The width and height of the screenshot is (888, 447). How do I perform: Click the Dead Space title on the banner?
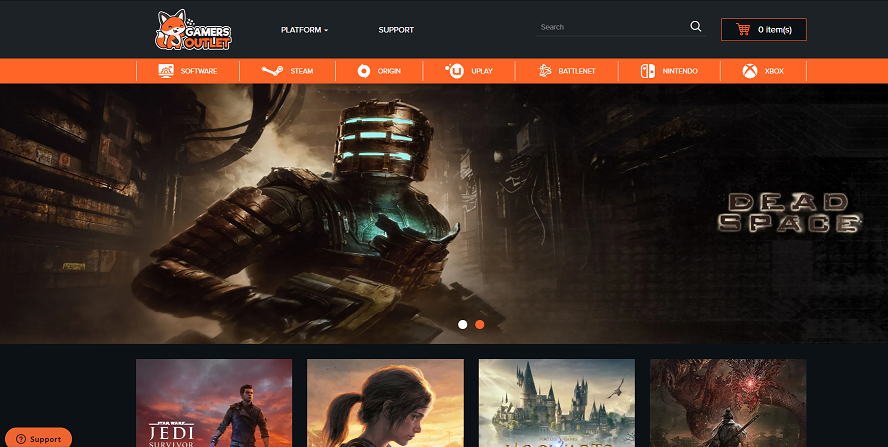click(789, 213)
